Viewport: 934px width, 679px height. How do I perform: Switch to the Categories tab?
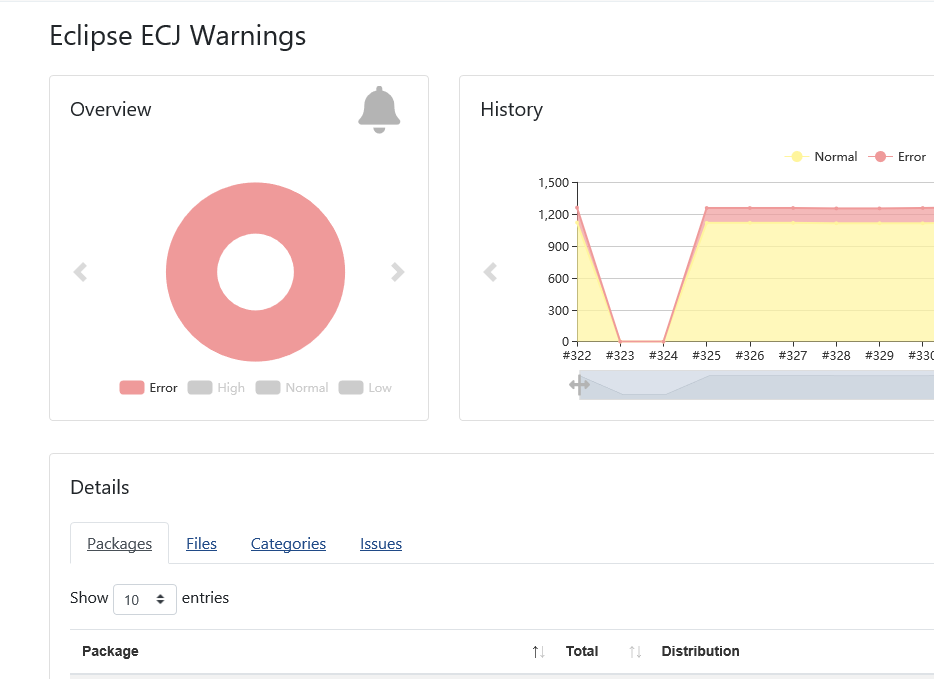point(288,543)
